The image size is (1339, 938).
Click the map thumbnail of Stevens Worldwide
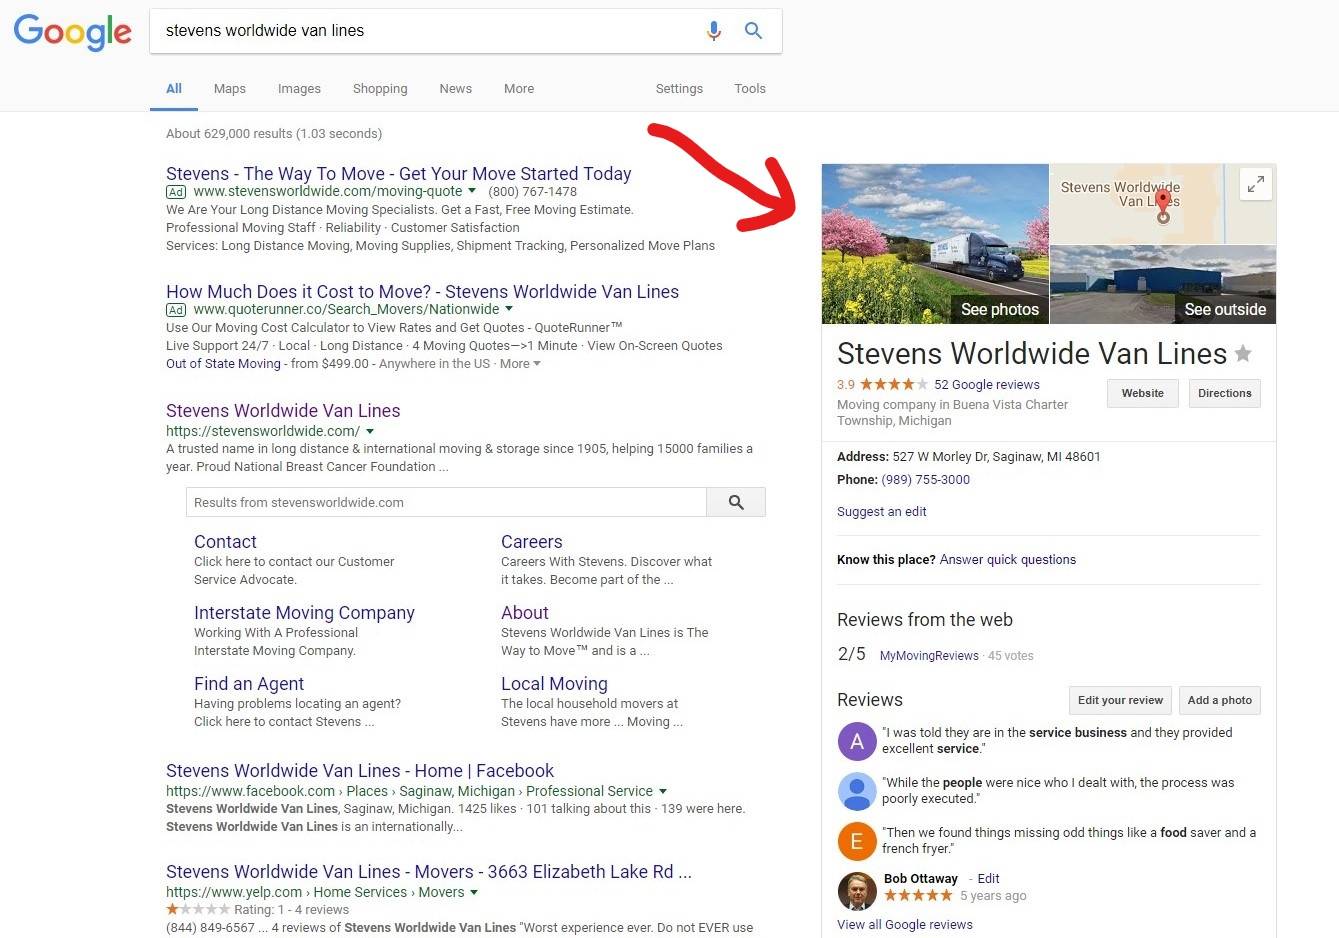click(x=1163, y=204)
